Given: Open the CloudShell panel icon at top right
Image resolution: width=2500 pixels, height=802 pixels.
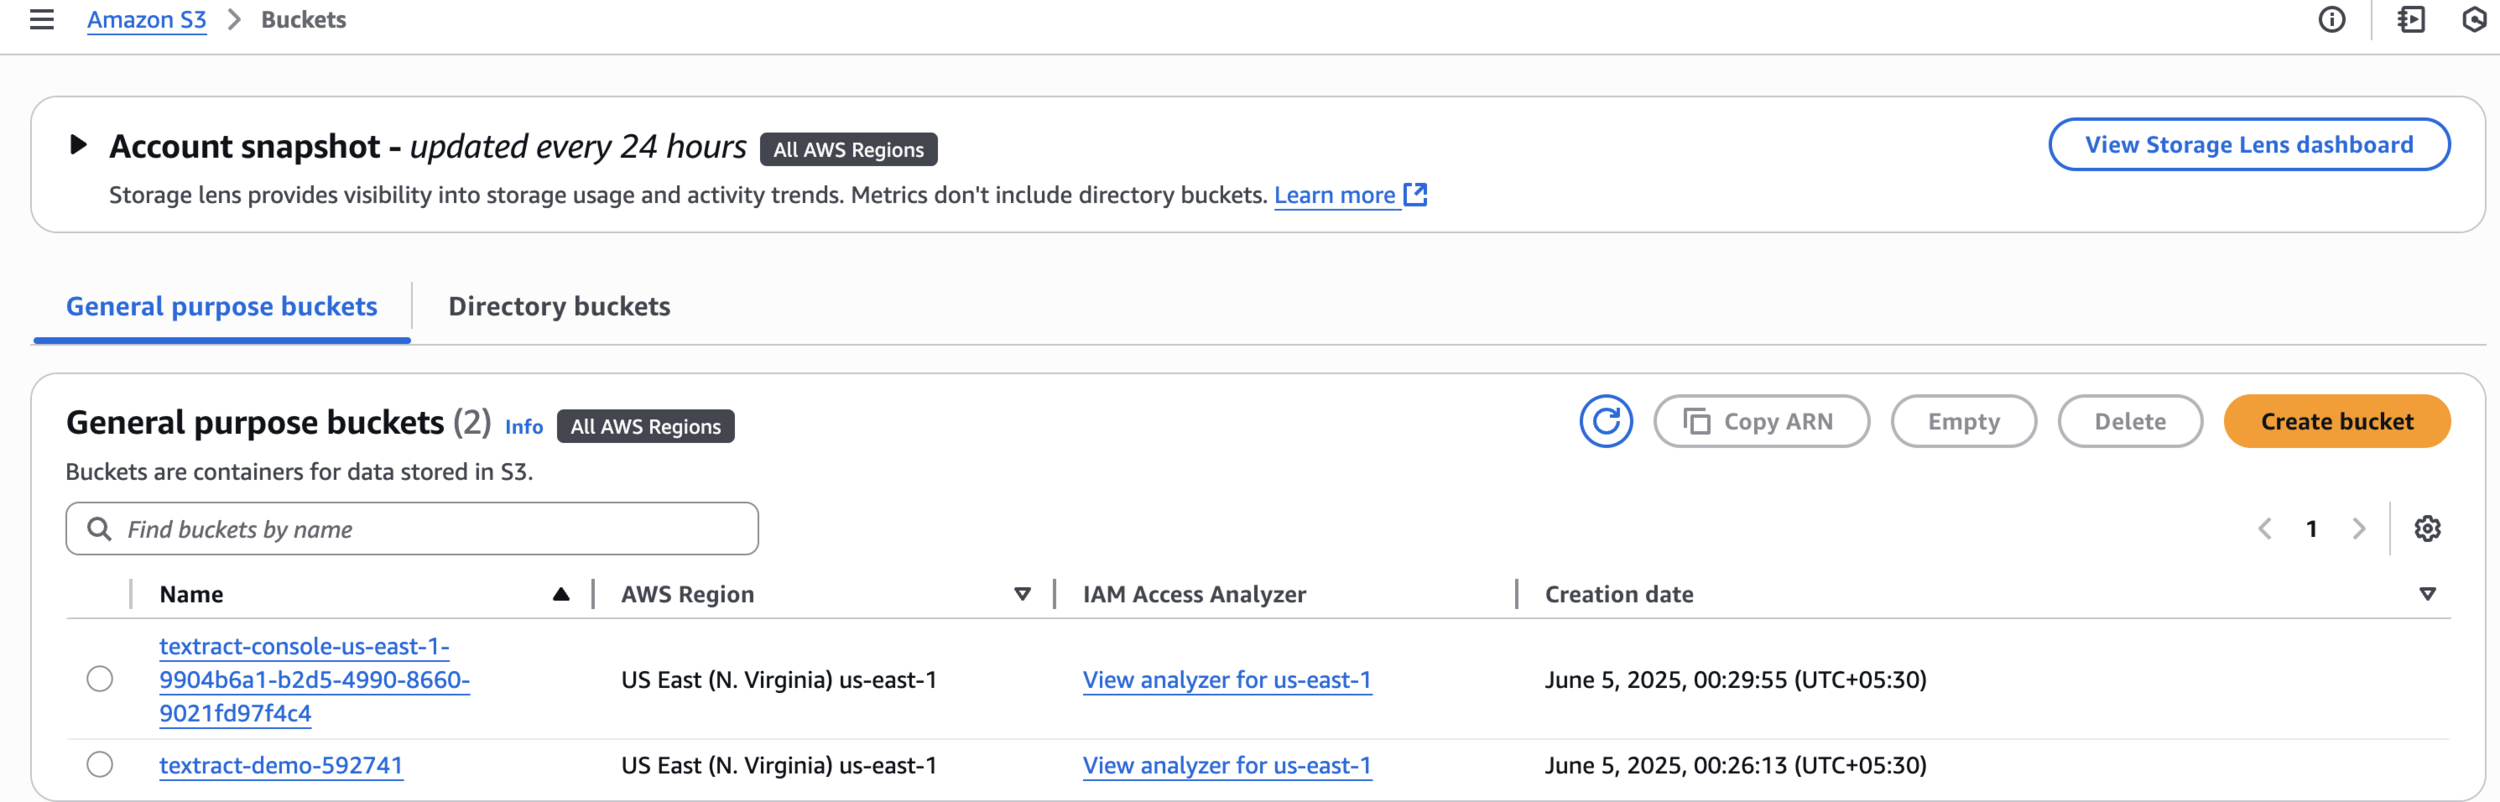Looking at the screenshot, I should tap(2411, 20).
